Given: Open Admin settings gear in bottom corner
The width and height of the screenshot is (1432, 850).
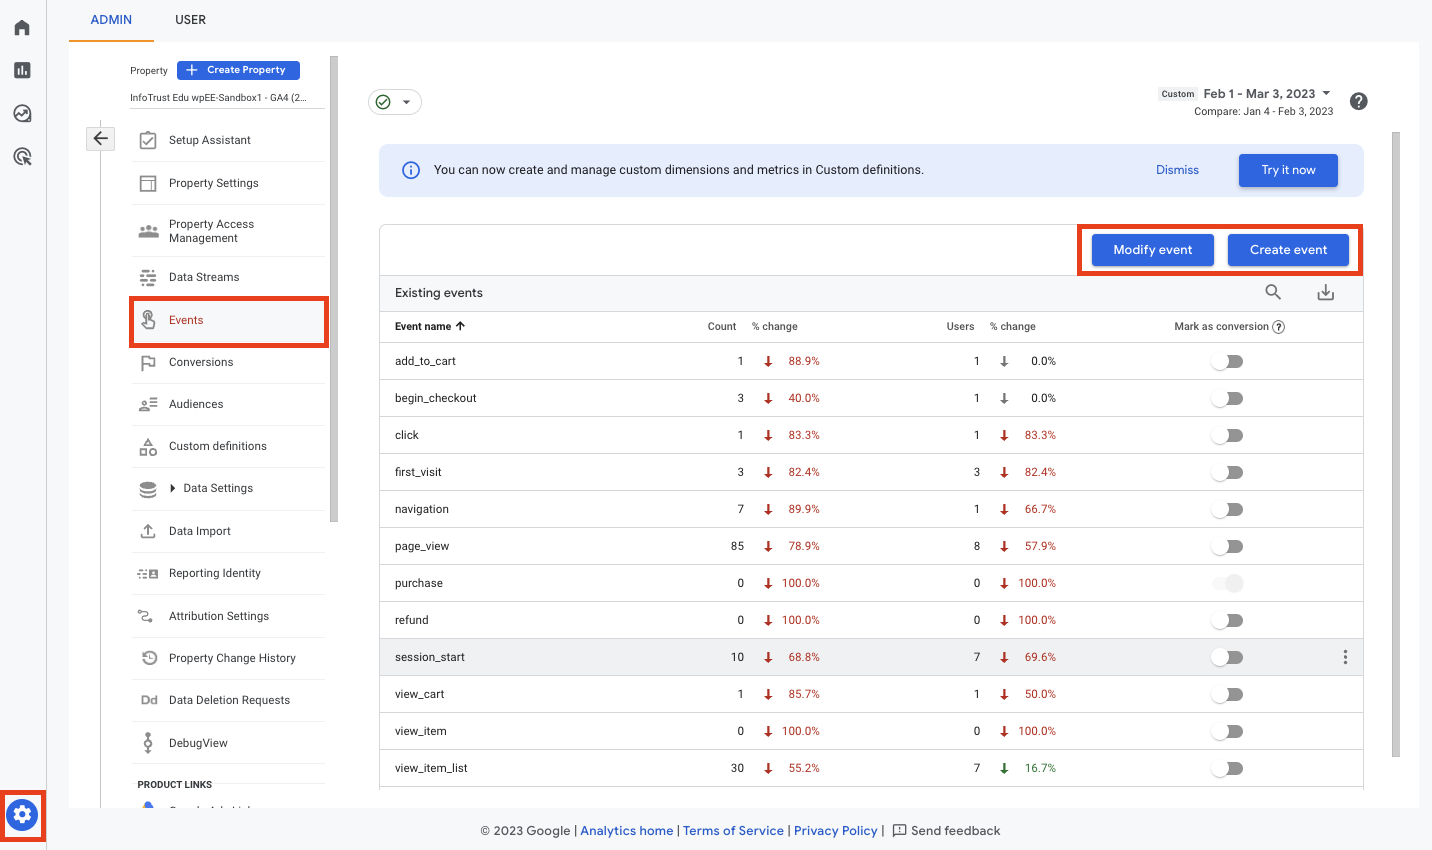Looking at the screenshot, I should (22, 816).
